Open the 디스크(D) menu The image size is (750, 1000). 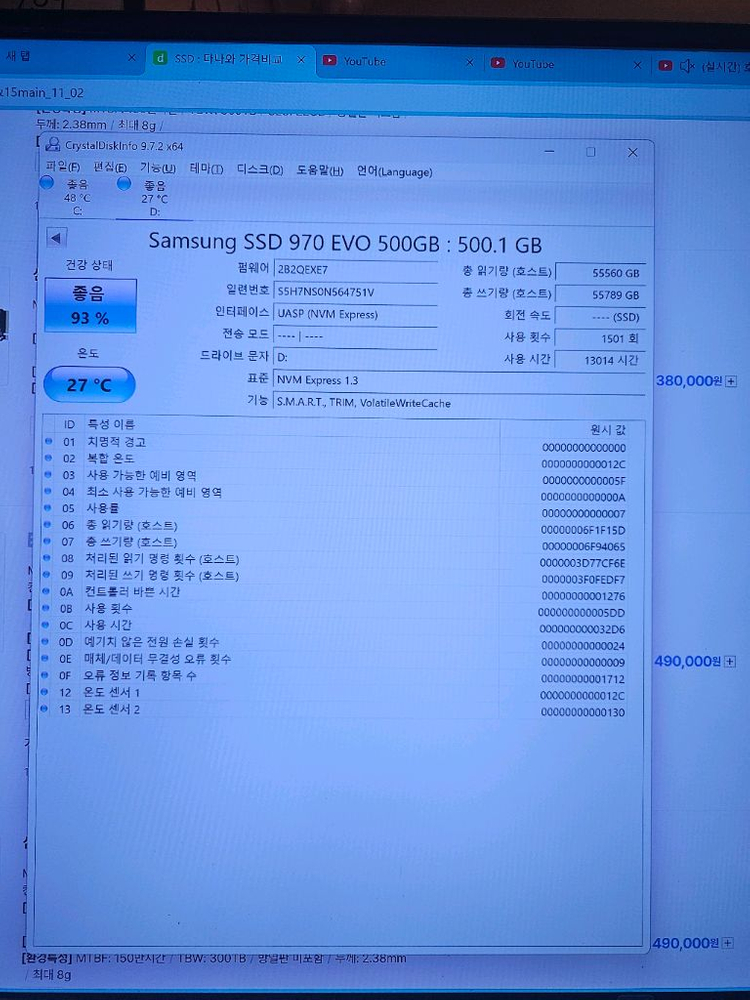260,170
